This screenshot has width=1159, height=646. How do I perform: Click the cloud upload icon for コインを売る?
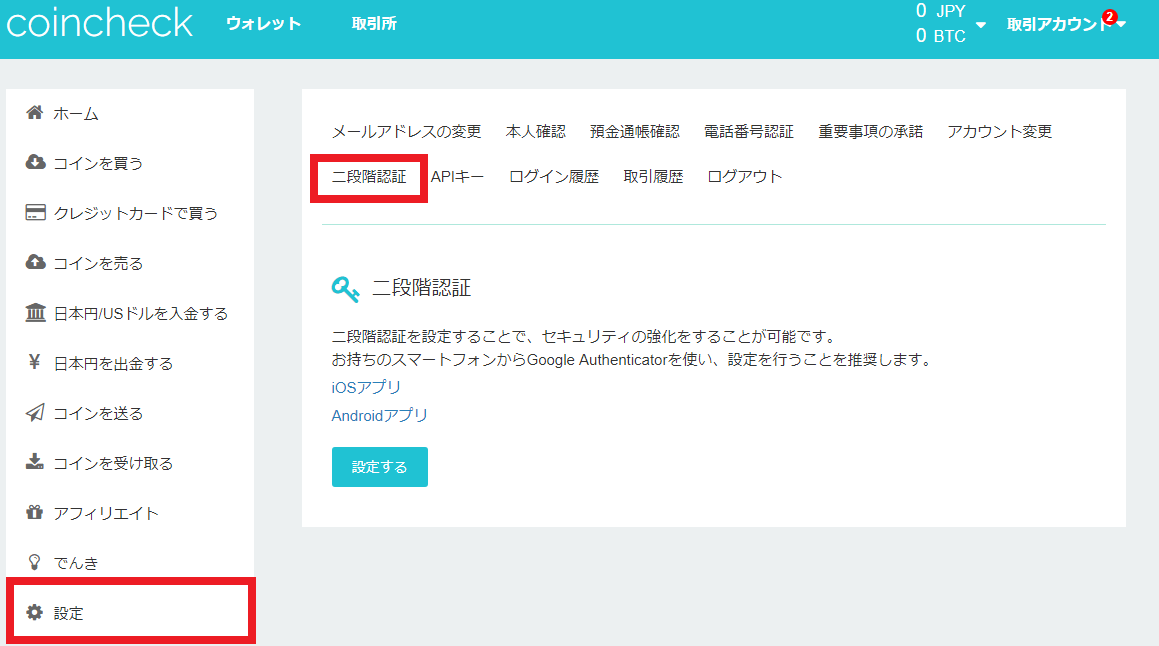(x=35, y=262)
